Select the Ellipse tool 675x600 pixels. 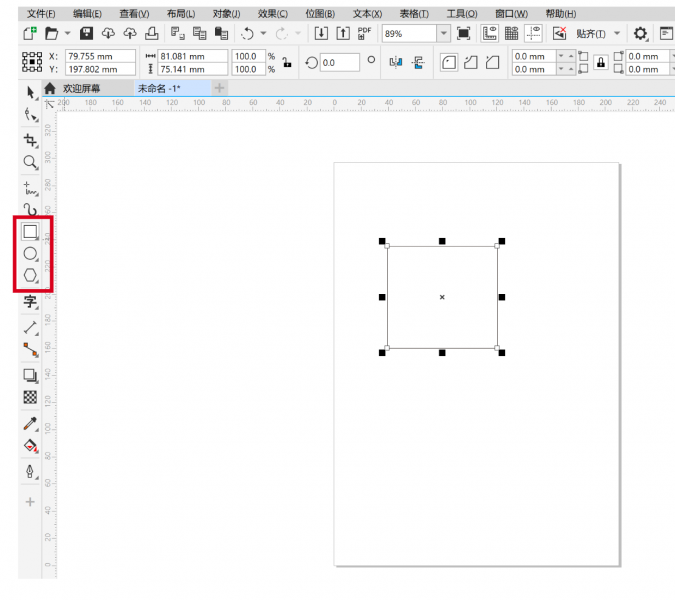click(x=30, y=254)
